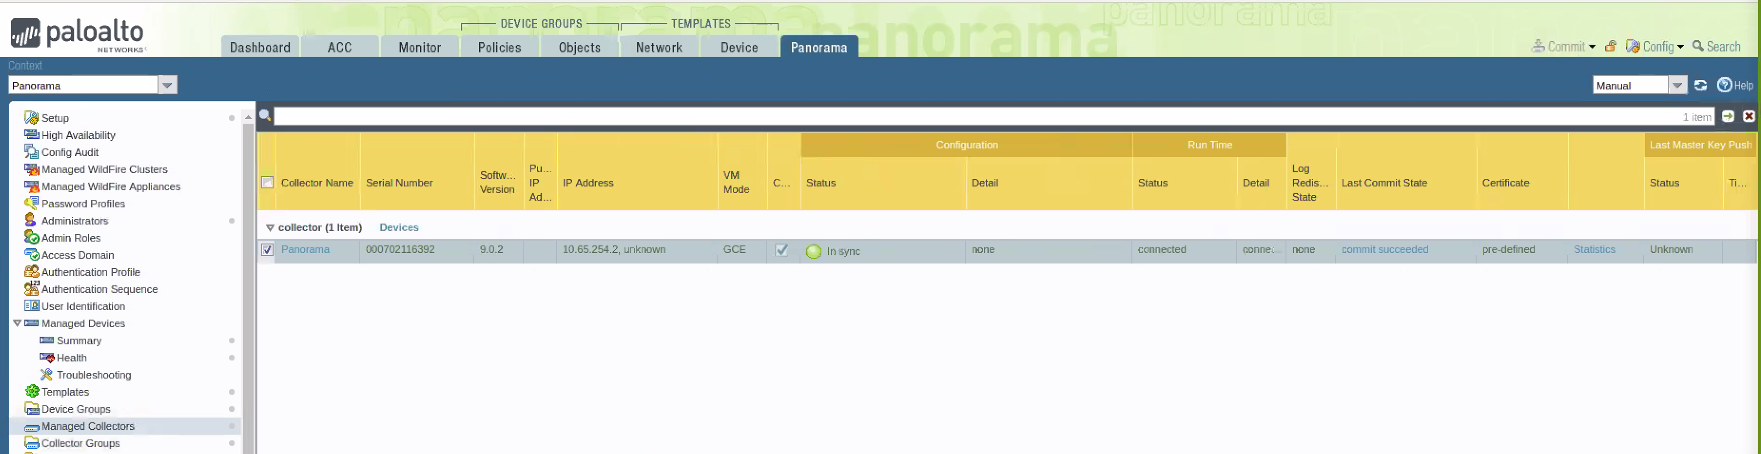Switch to the ACC tab
Screen dimensions: 1761x454
(340, 47)
